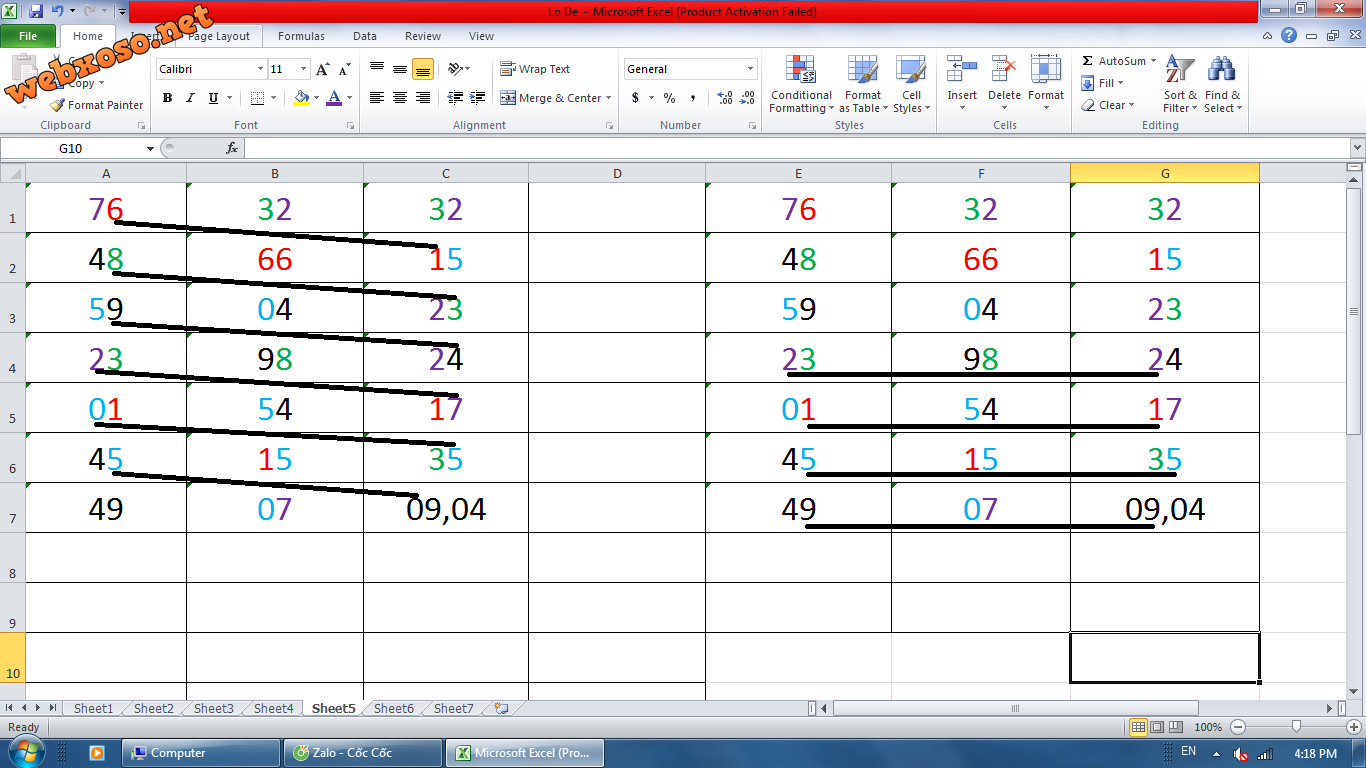
Task: Click the Zoom In plus button
Action: (1352, 727)
